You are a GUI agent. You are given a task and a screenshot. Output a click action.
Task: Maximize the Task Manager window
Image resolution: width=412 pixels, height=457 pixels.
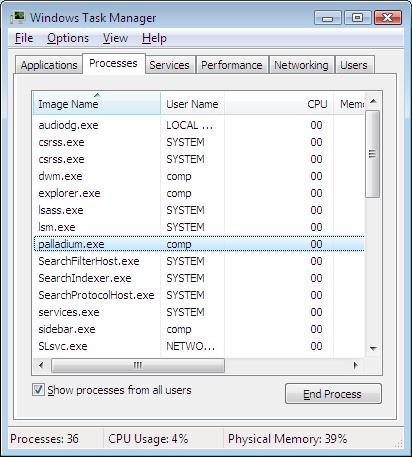(x=357, y=17)
